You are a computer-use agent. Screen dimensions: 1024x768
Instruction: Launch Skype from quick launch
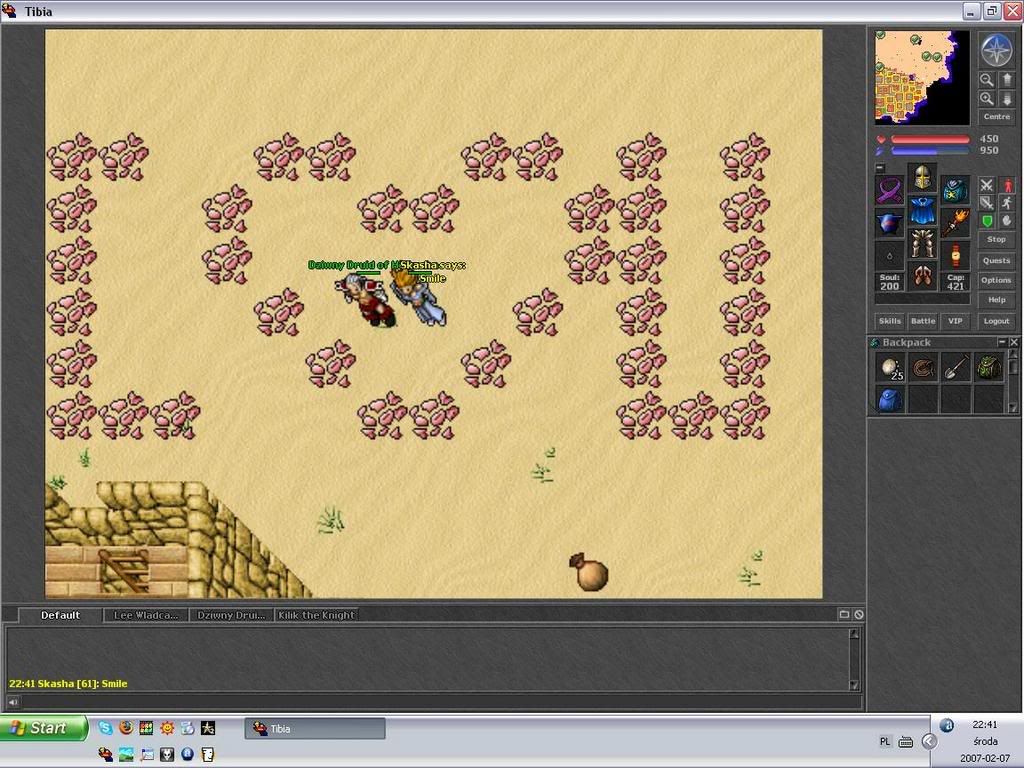point(105,728)
